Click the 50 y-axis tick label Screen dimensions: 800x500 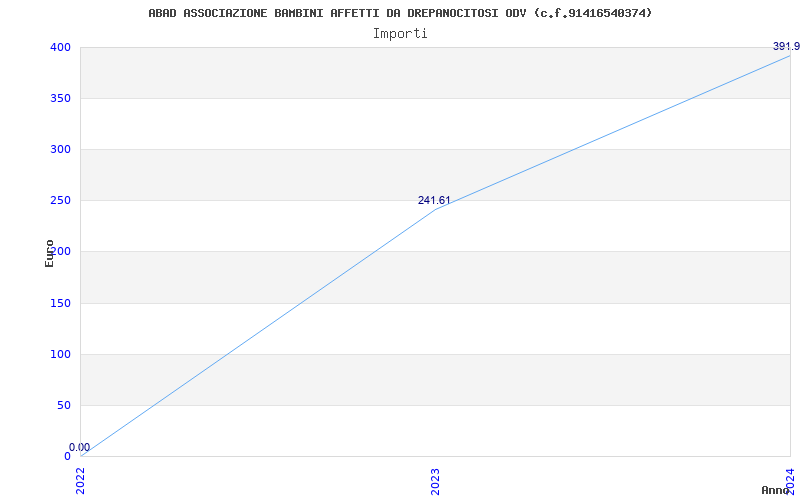[x=62, y=406]
